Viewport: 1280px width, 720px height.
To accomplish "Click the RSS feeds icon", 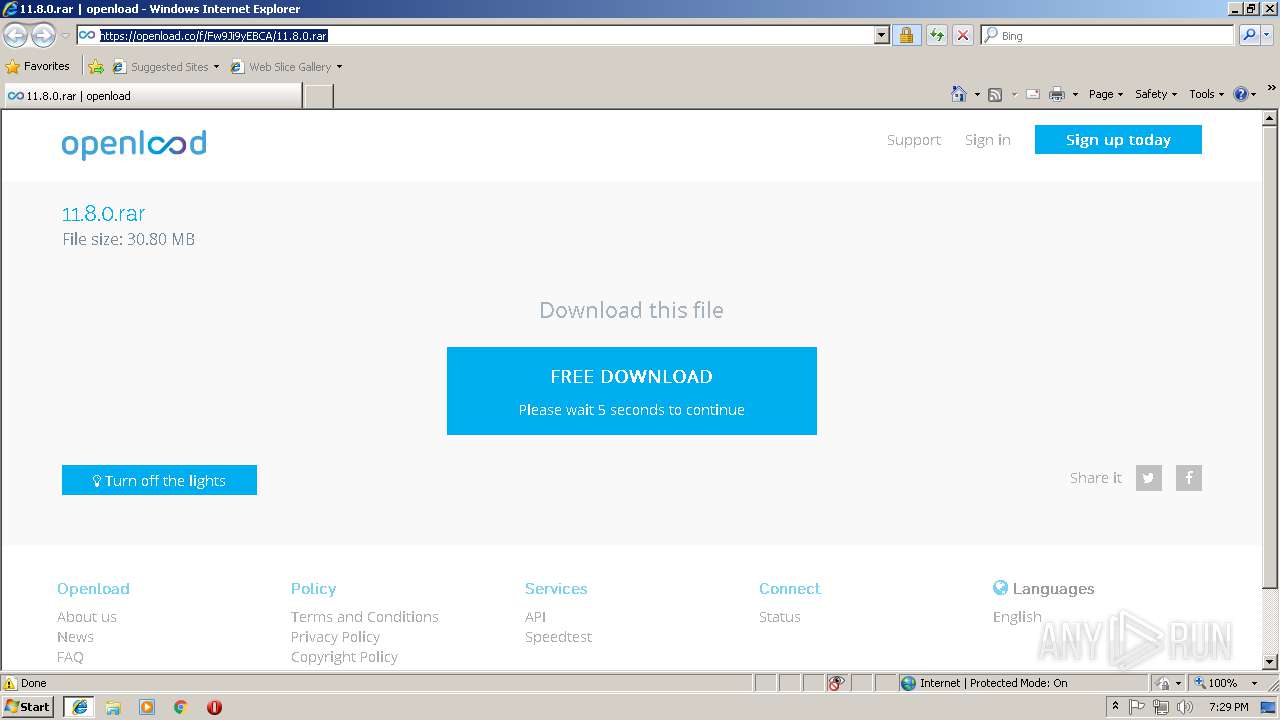I will 995,94.
